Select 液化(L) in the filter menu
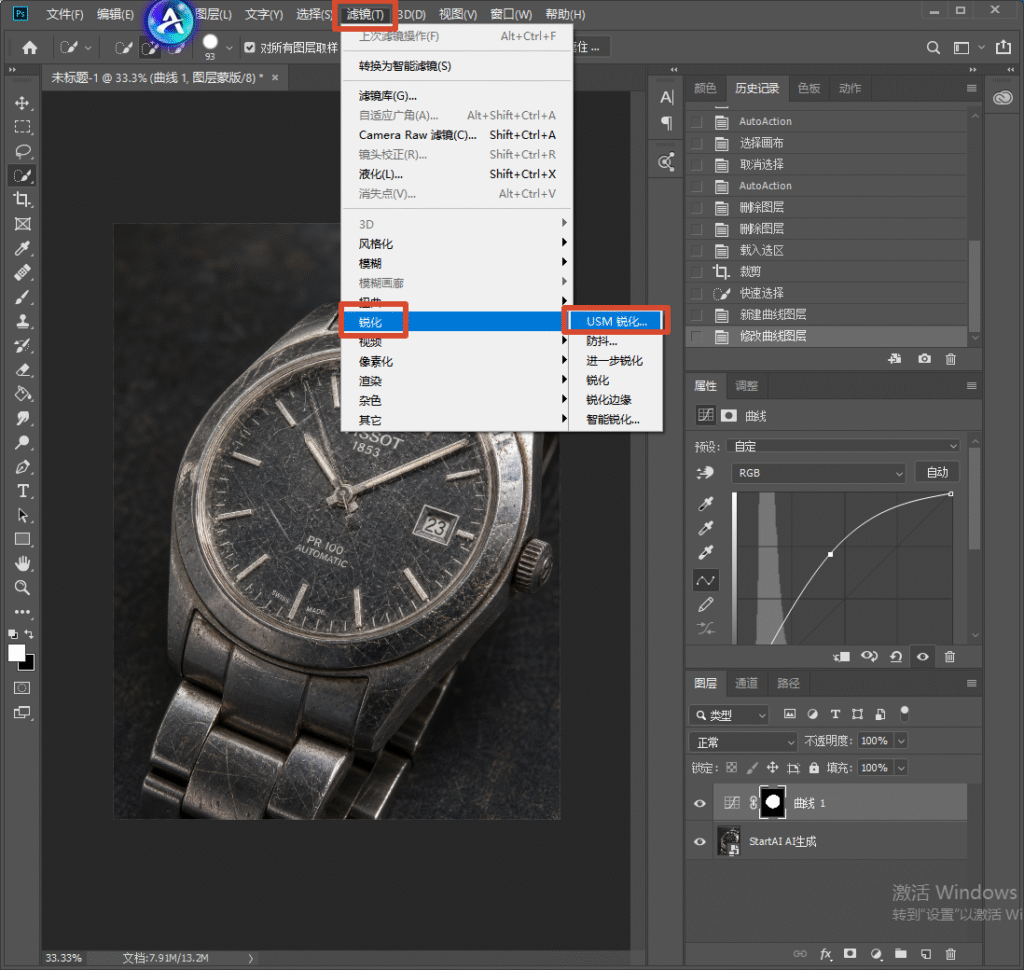This screenshot has height=970, width=1024. tap(456, 174)
